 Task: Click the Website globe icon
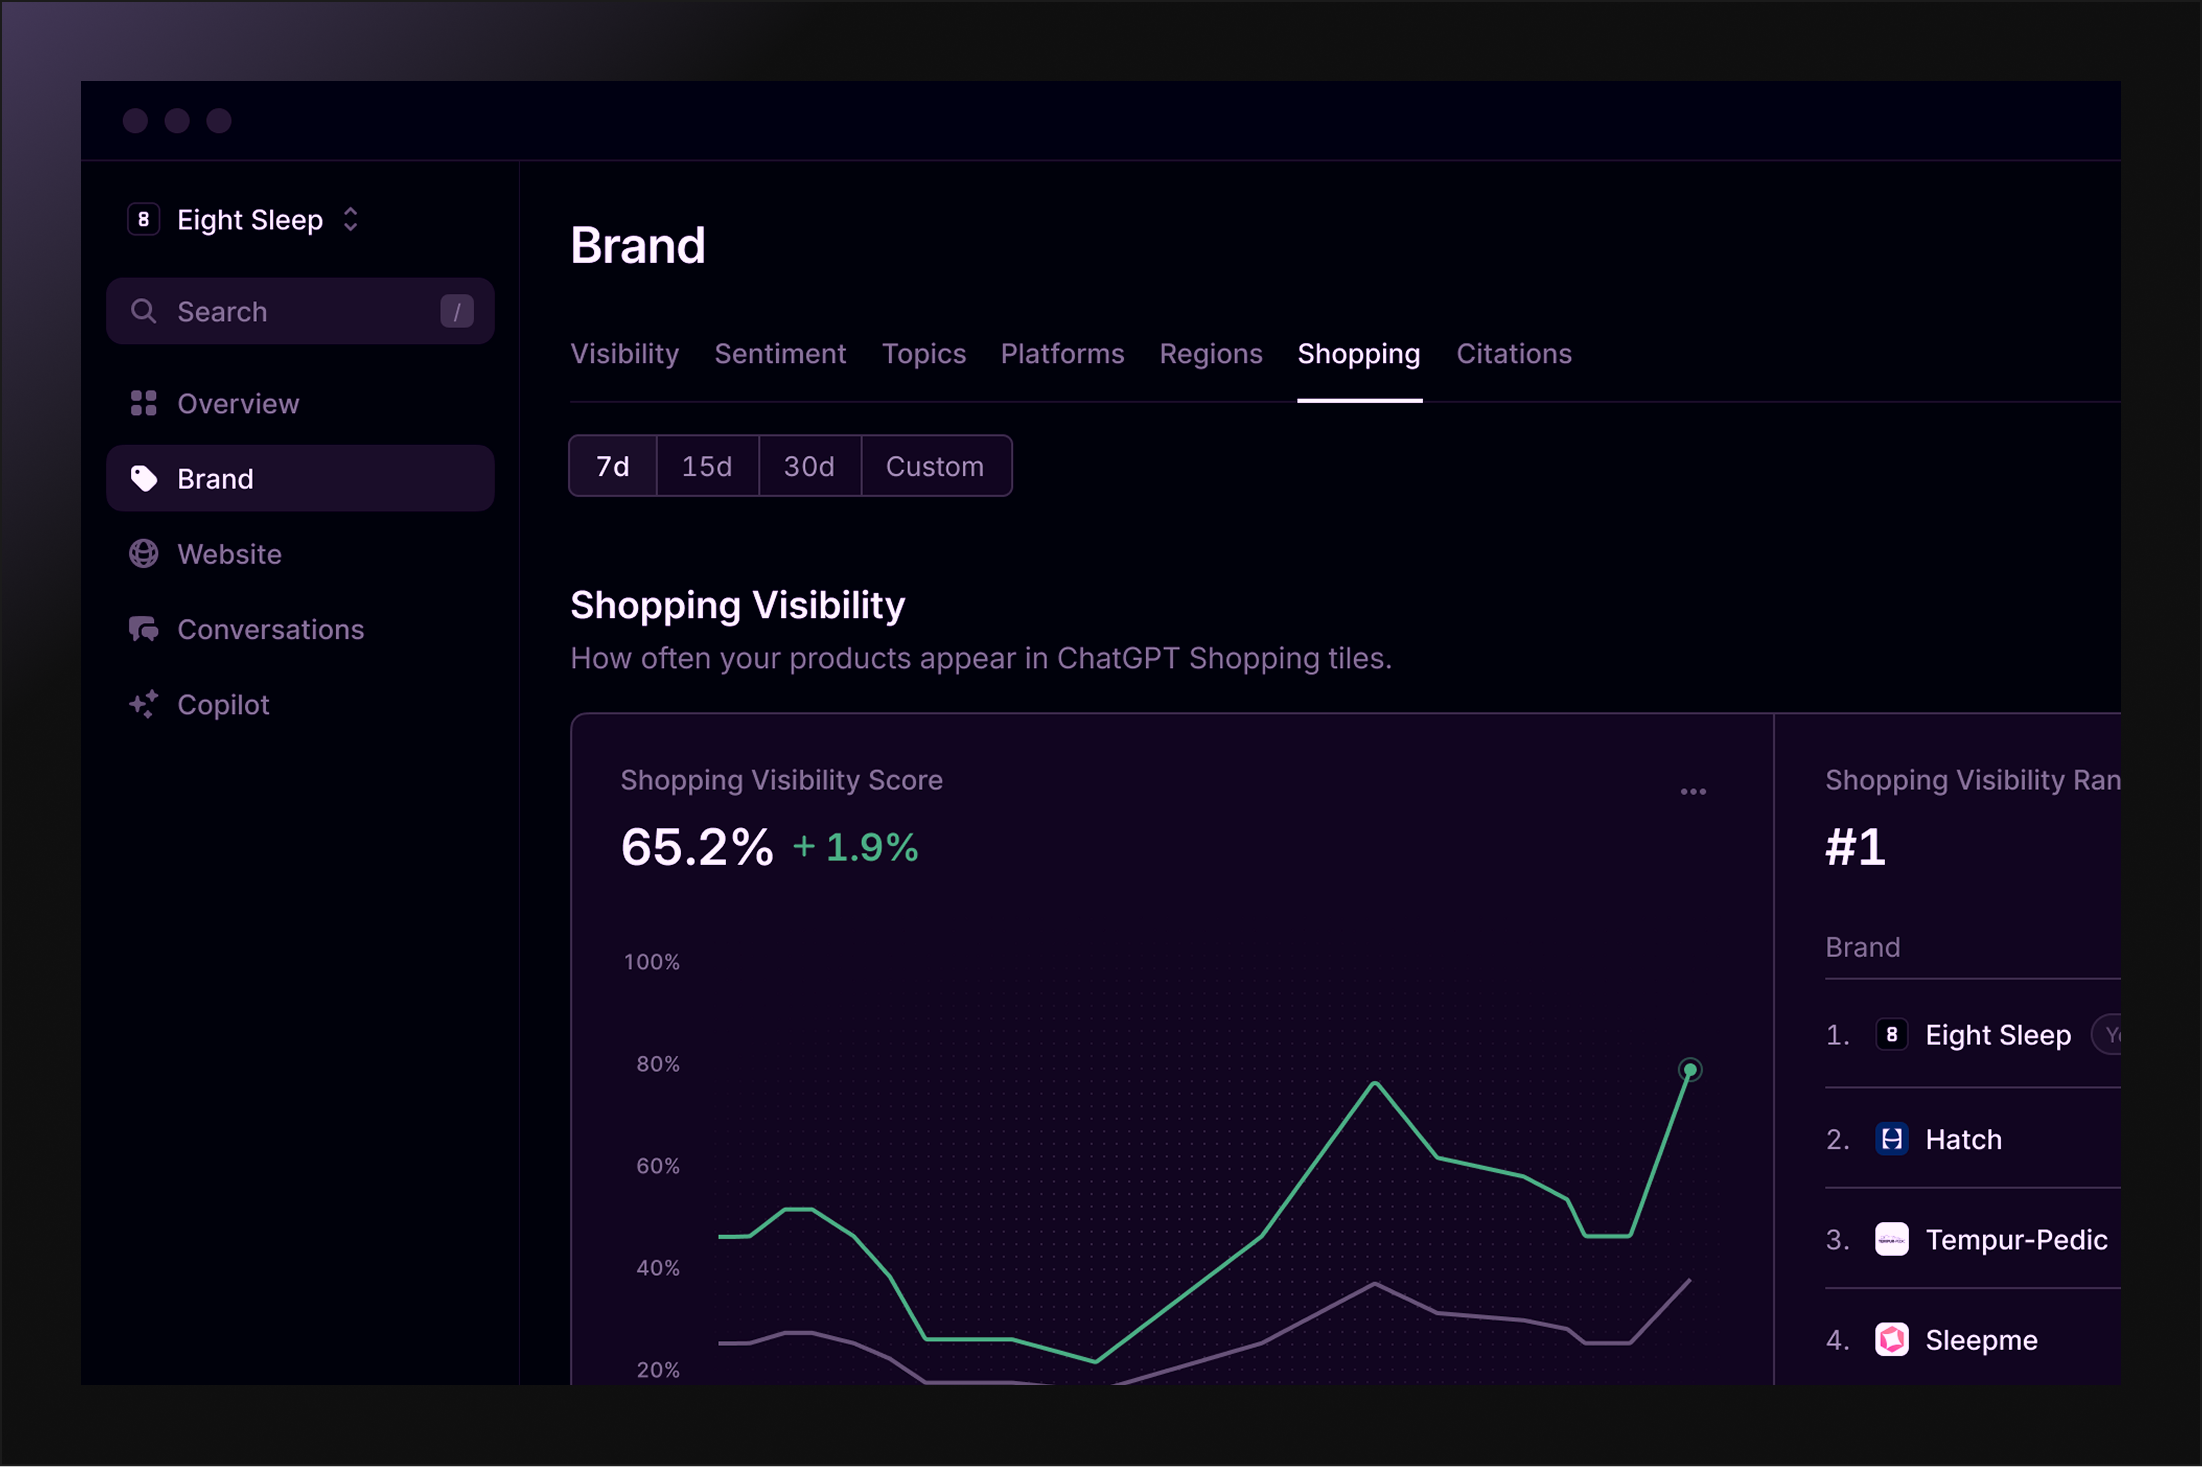144,554
